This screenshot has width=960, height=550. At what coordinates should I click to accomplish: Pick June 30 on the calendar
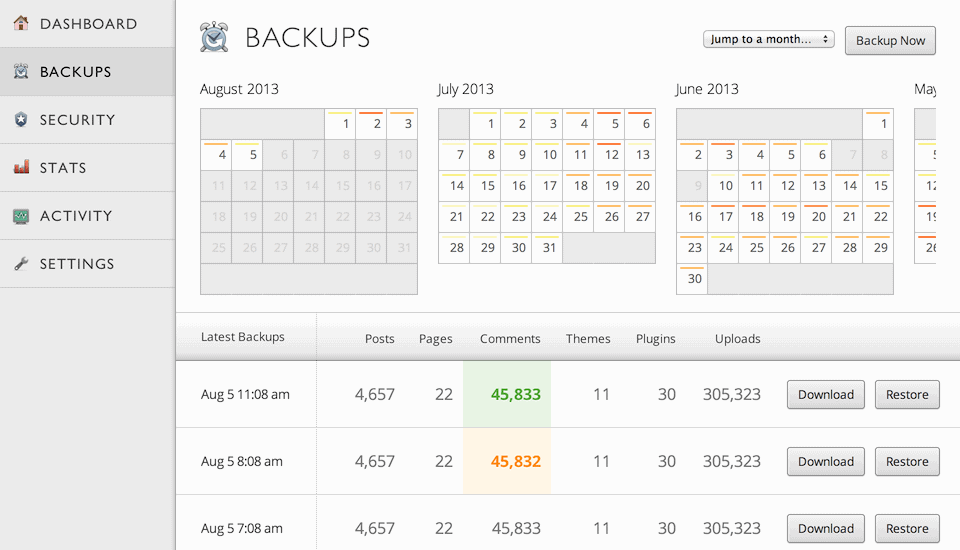pos(692,279)
